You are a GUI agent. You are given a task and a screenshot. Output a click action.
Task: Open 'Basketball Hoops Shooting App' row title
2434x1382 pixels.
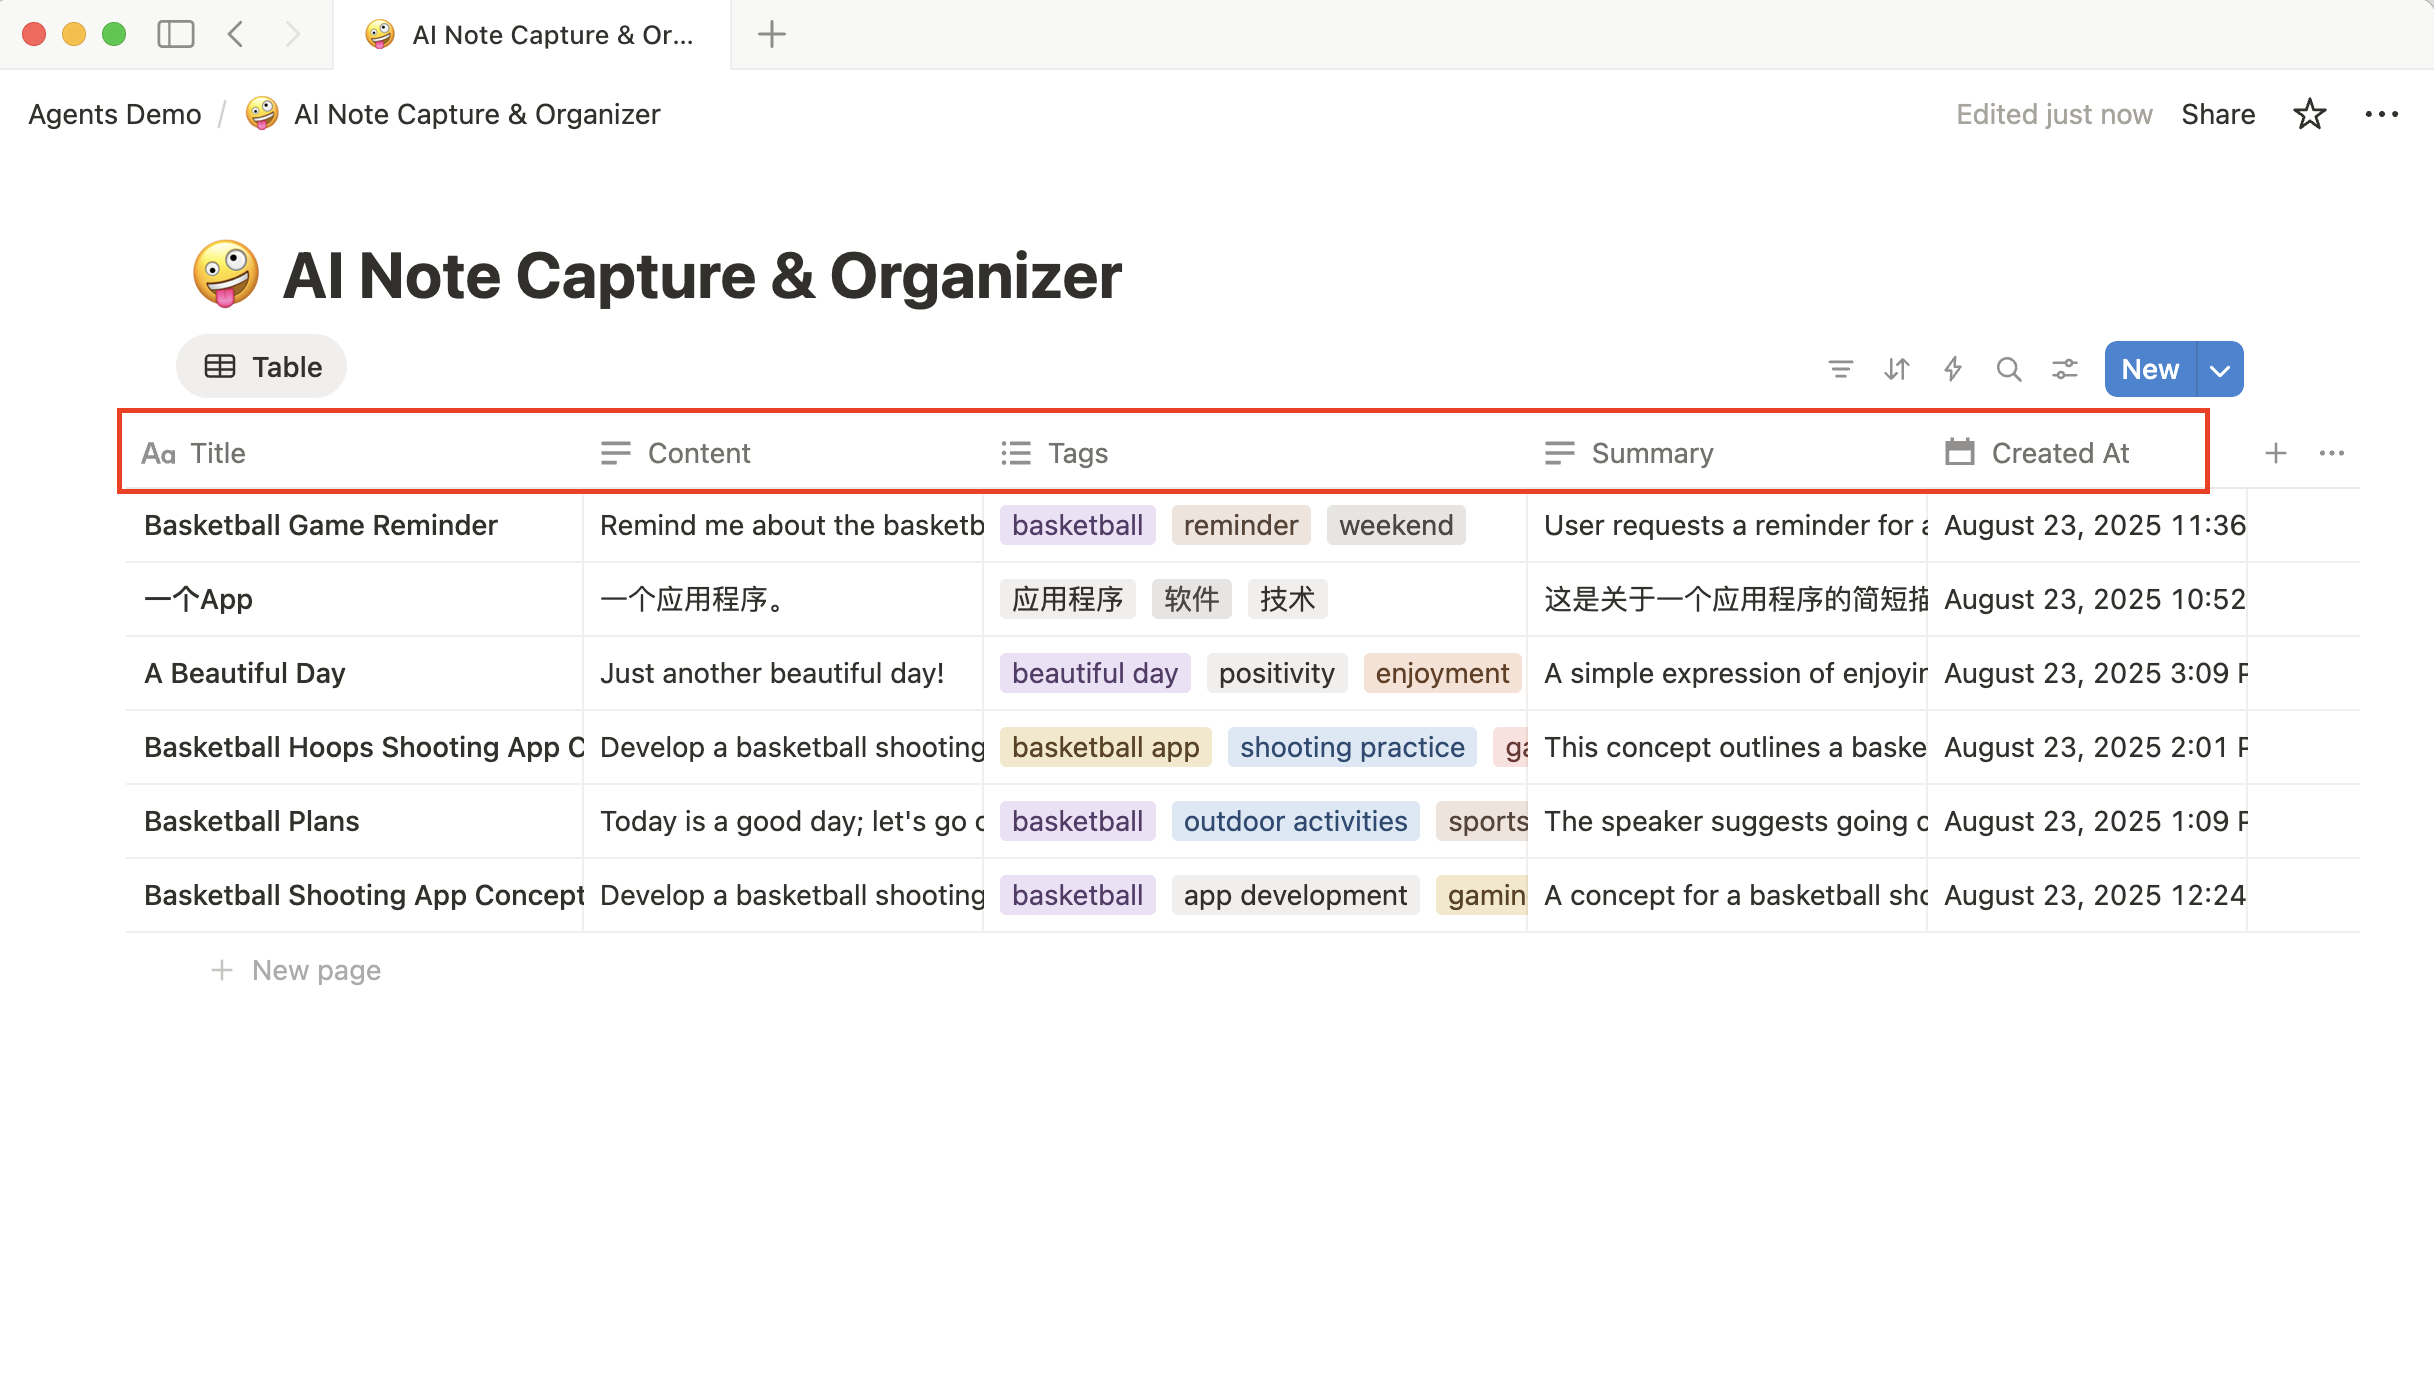(364, 747)
